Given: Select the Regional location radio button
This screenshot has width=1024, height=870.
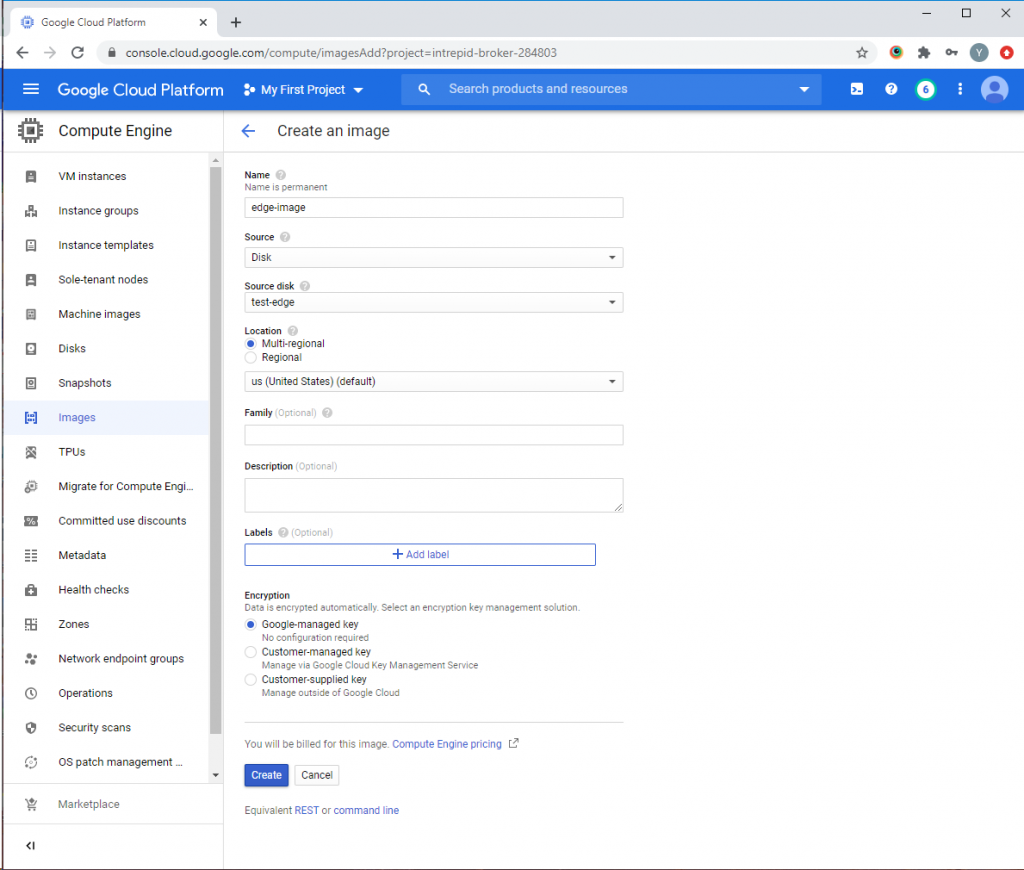Looking at the screenshot, I should pyautogui.click(x=251, y=357).
